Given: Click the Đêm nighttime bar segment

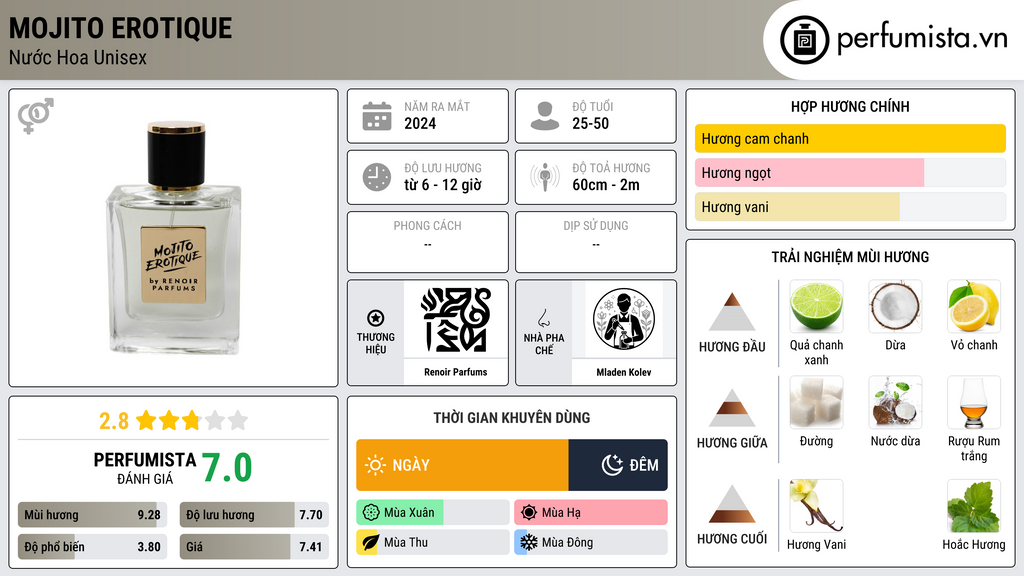Looking at the screenshot, I should coord(618,465).
